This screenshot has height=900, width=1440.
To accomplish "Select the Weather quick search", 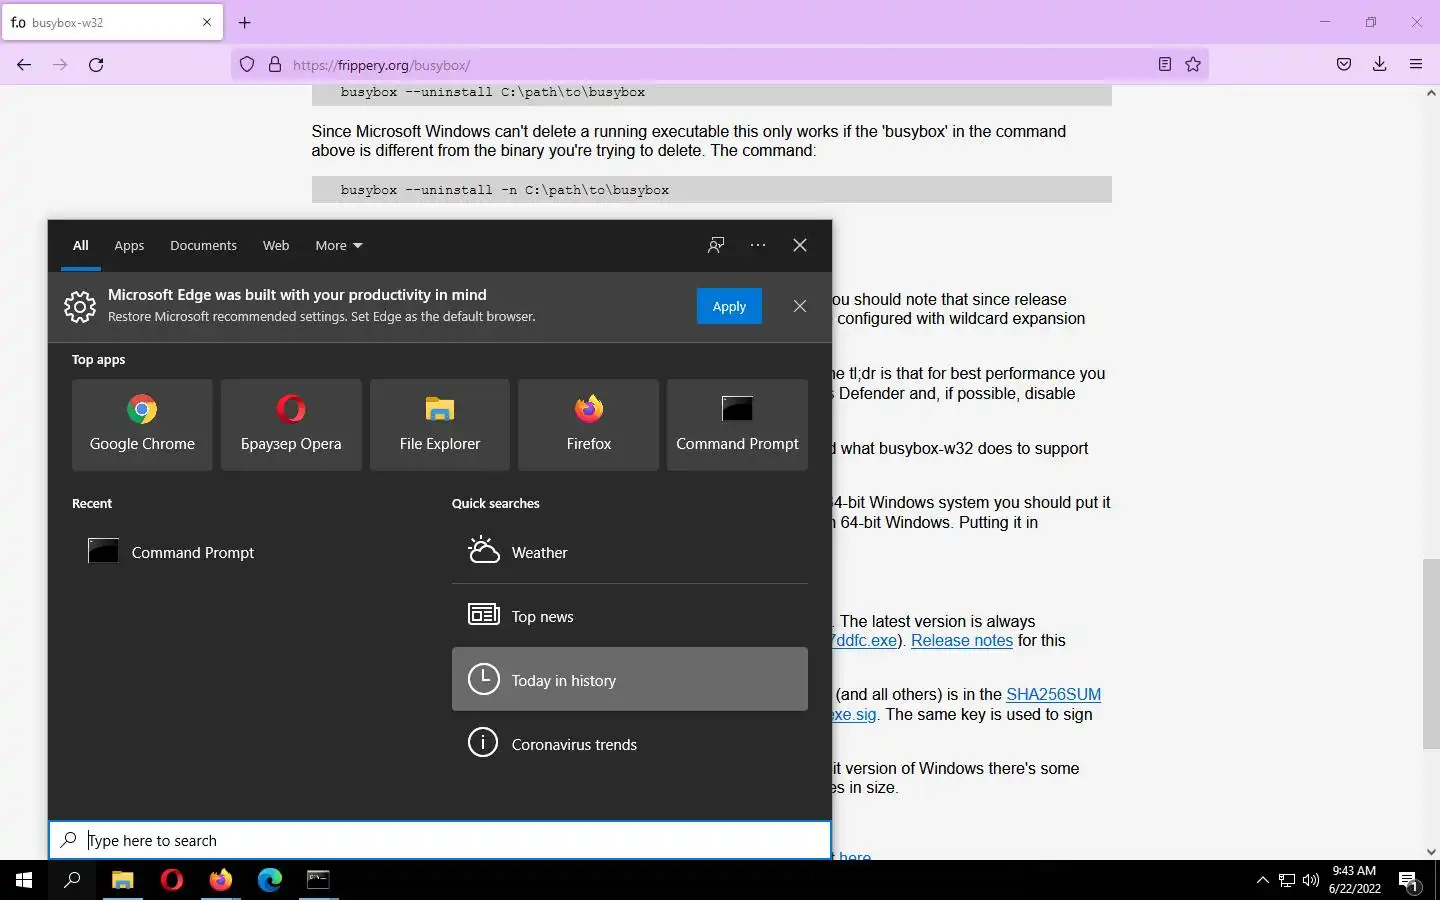I will [x=630, y=552].
